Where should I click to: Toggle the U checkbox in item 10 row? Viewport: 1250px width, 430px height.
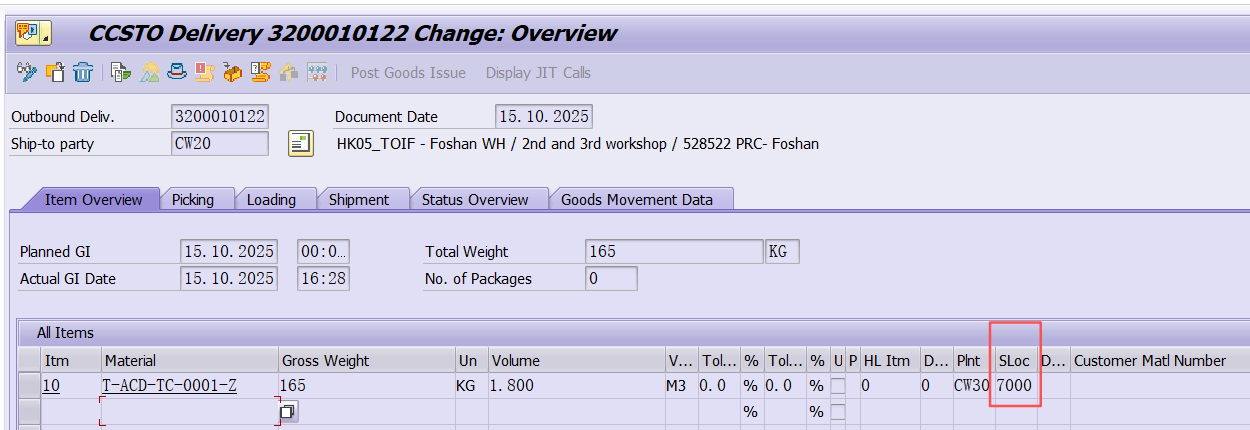click(x=838, y=385)
